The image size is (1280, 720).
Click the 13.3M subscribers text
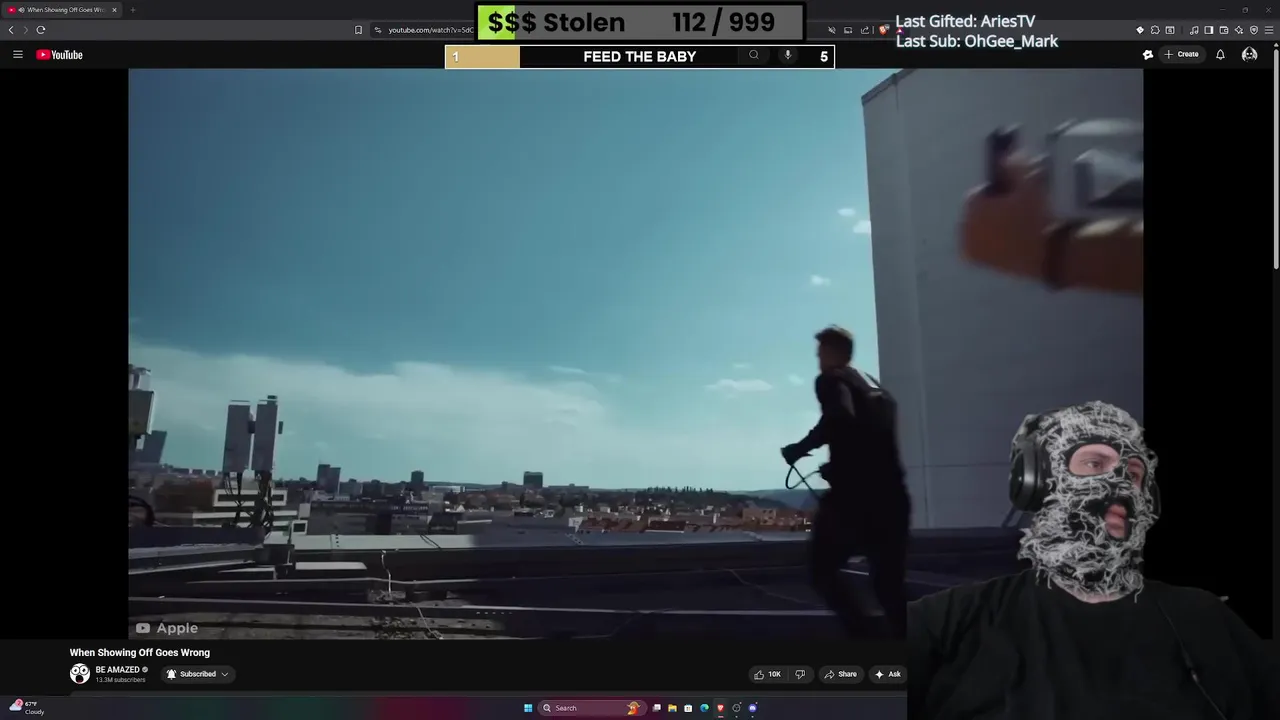coord(121,680)
